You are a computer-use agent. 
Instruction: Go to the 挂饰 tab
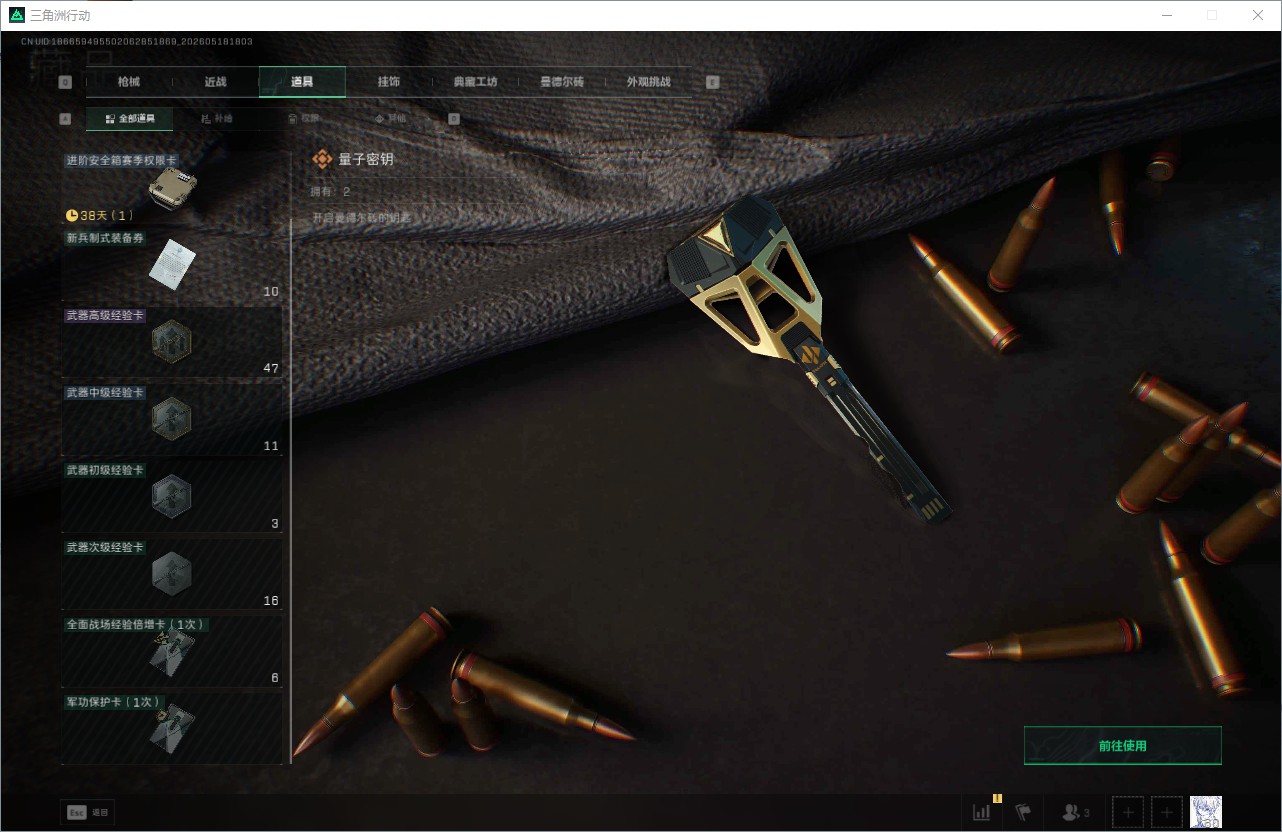389,82
